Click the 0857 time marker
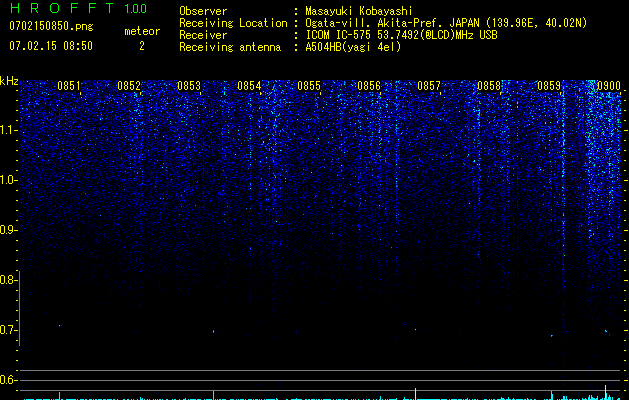 click(429, 86)
